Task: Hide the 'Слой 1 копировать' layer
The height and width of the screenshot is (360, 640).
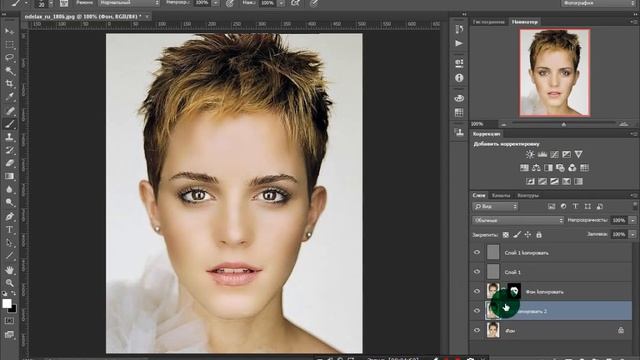Action: (x=477, y=252)
